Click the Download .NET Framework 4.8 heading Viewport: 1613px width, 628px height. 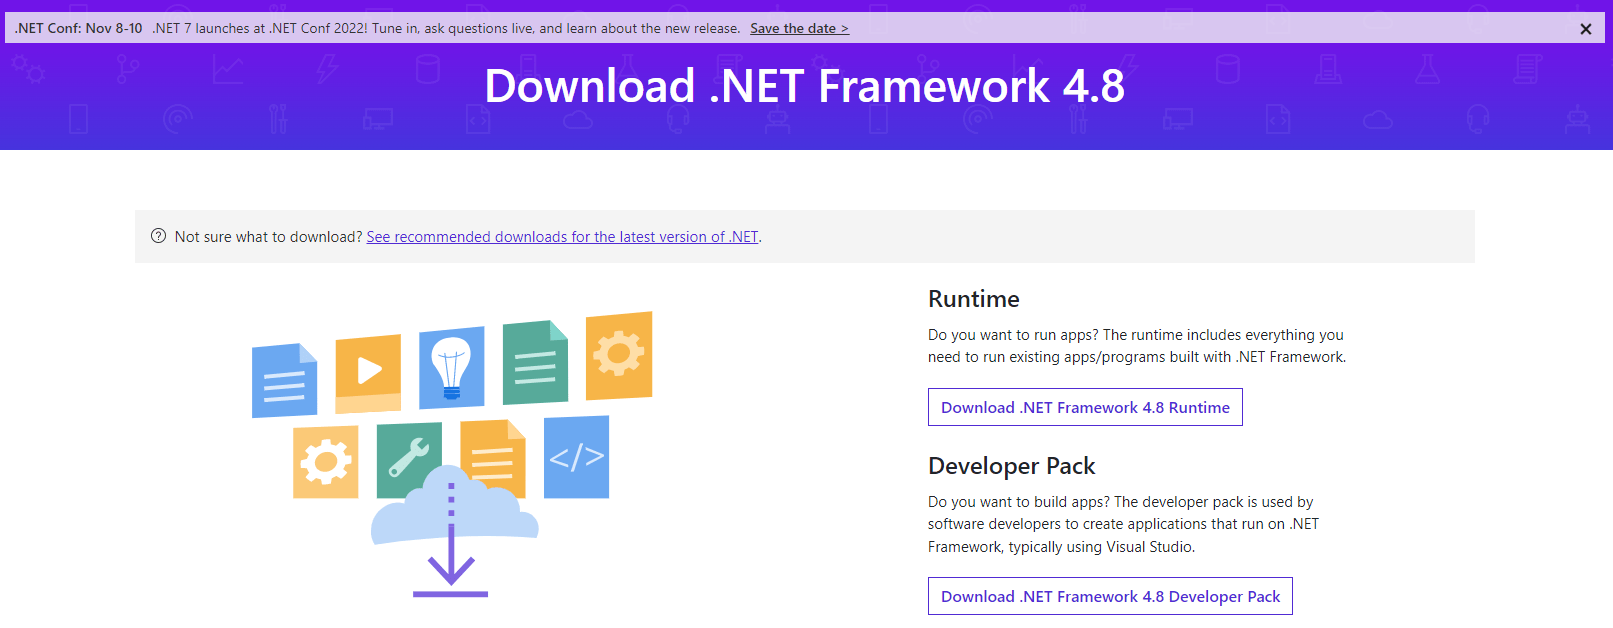(805, 86)
